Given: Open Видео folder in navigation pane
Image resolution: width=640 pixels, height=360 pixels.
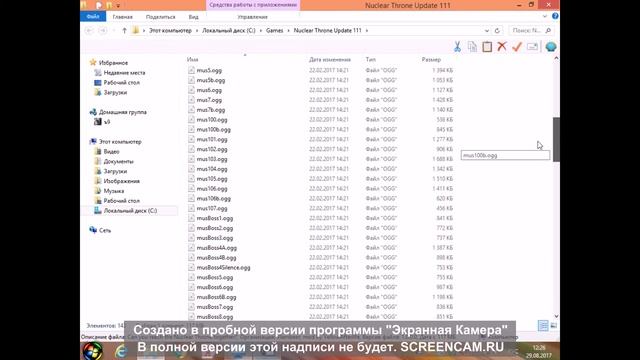Looking at the screenshot, I should (111, 152).
